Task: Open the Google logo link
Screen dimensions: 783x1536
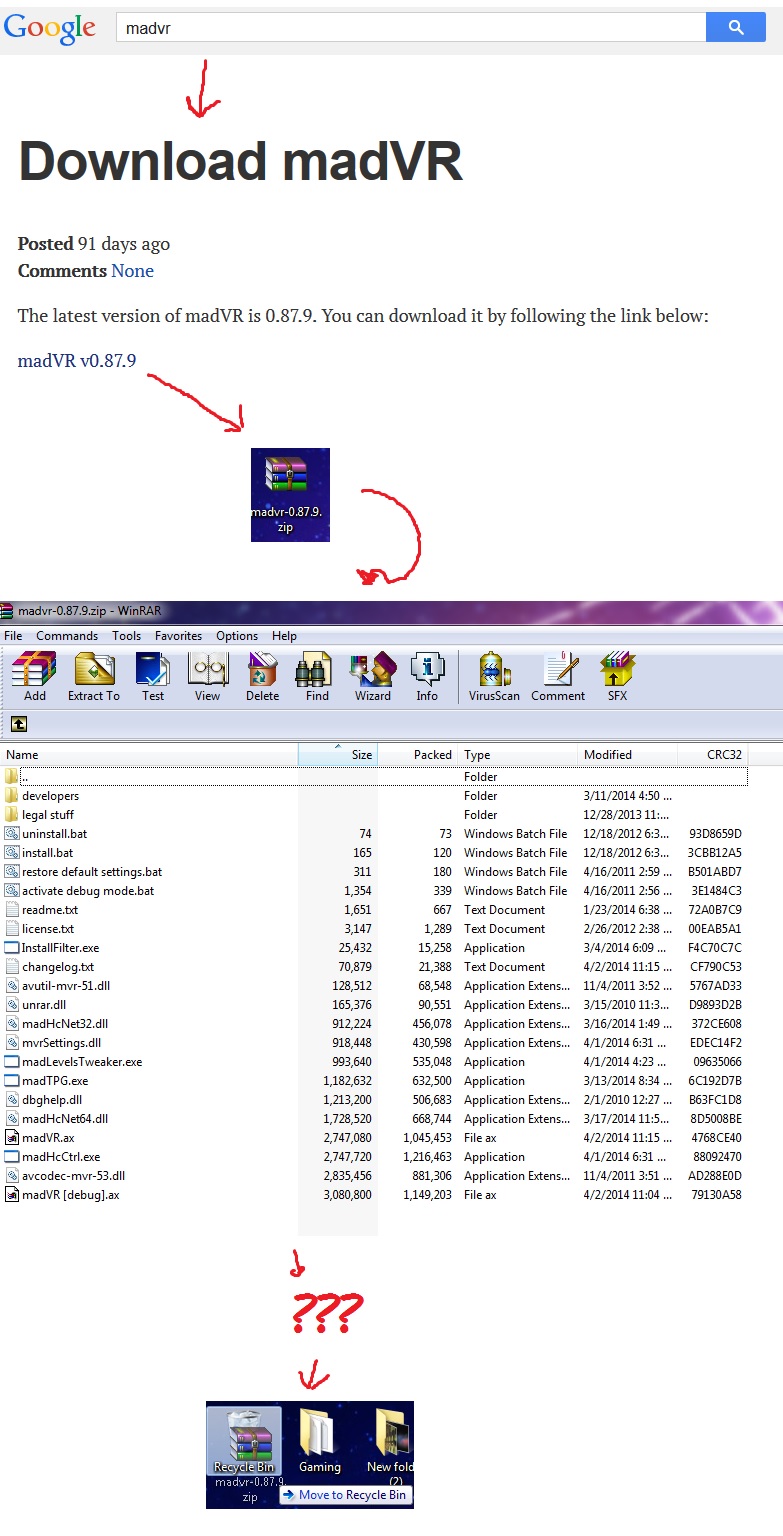Action: pyautogui.click(x=50, y=29)
